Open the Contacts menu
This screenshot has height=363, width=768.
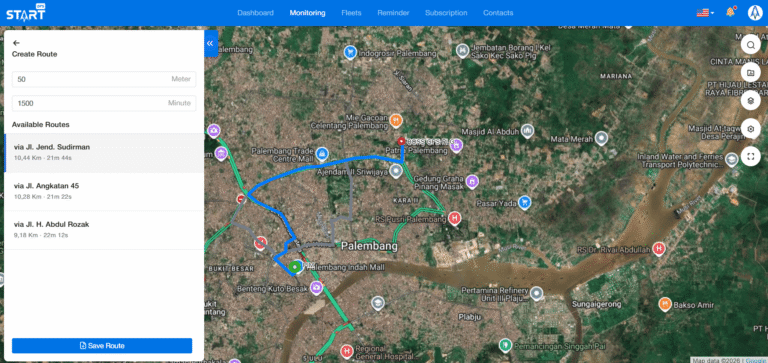coord(498,13)
